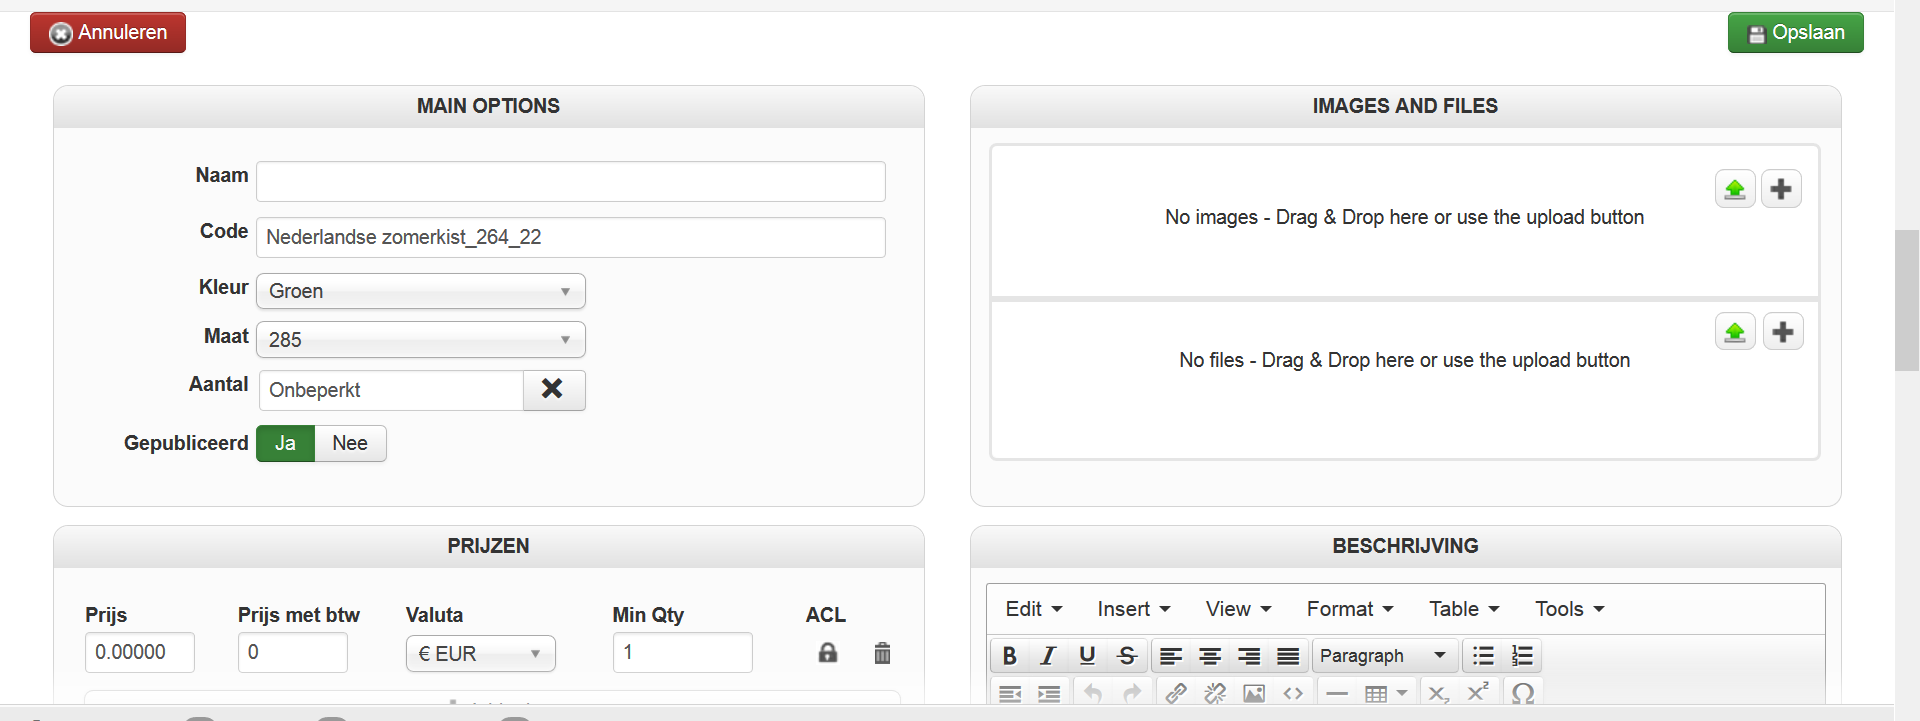Image resolution: width=1920 pixels, height=721 pixels.
Task: Apply strikethrough formatting in the editor
Action: pos(1127,656)
